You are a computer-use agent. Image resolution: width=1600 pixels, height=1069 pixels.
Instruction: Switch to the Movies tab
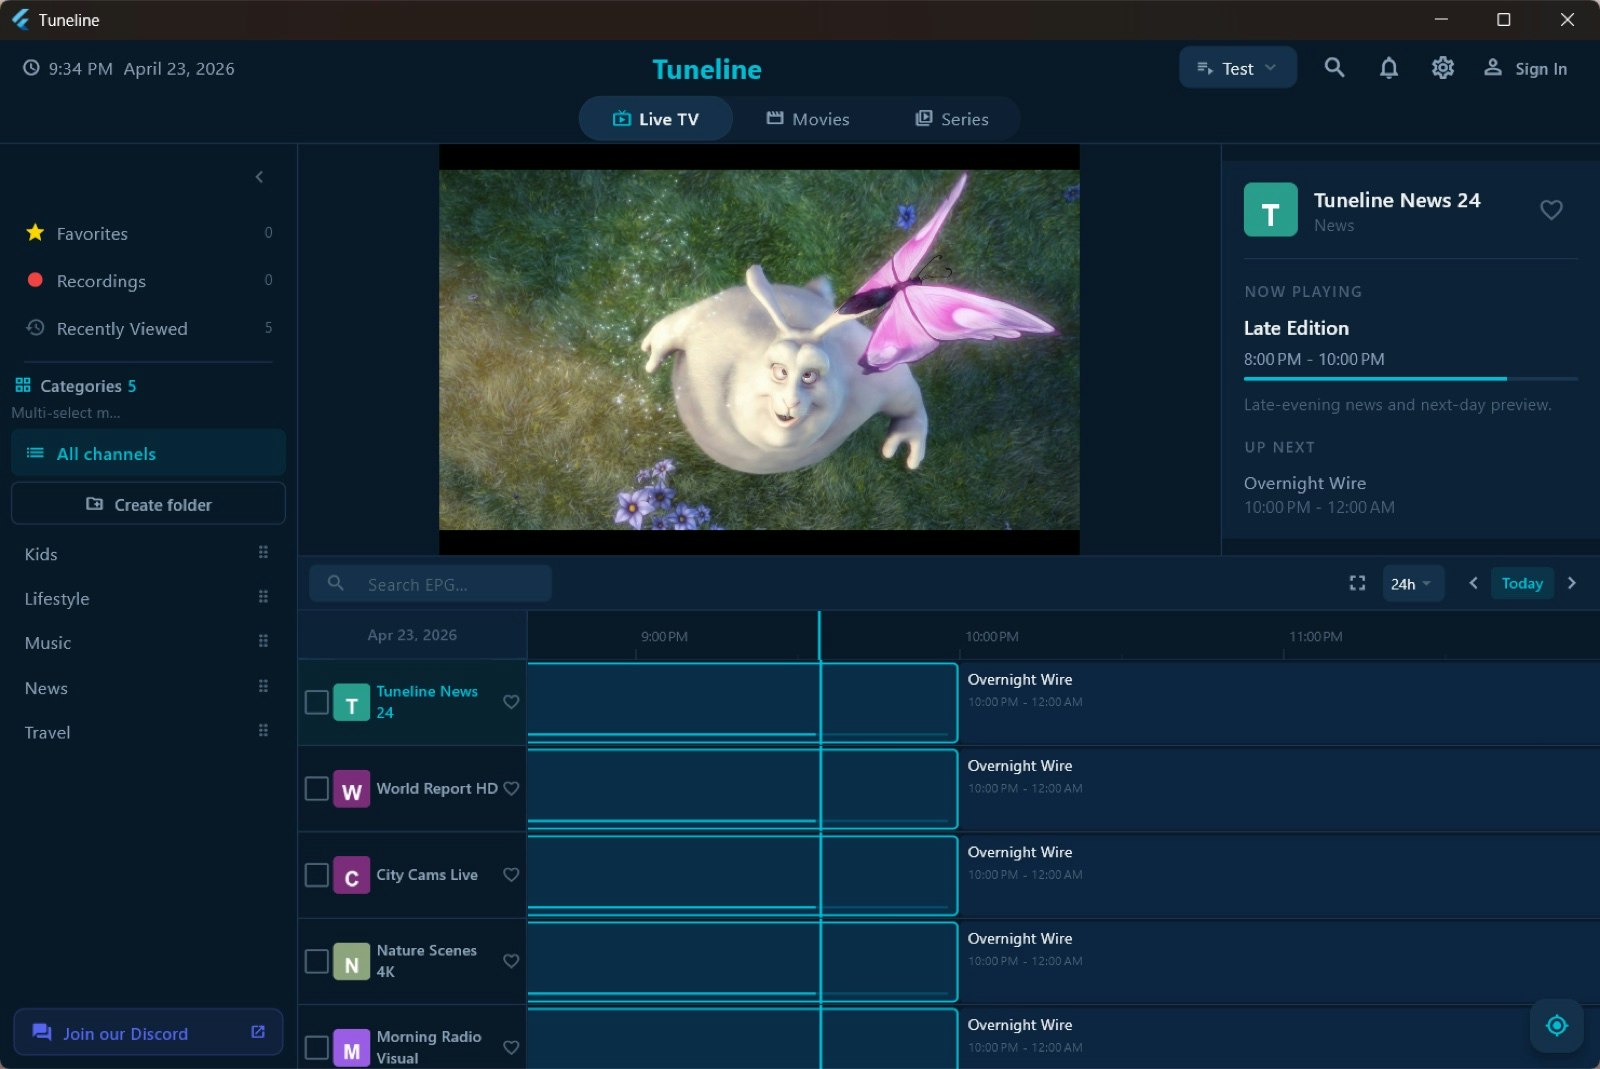[x=807, y=119]
